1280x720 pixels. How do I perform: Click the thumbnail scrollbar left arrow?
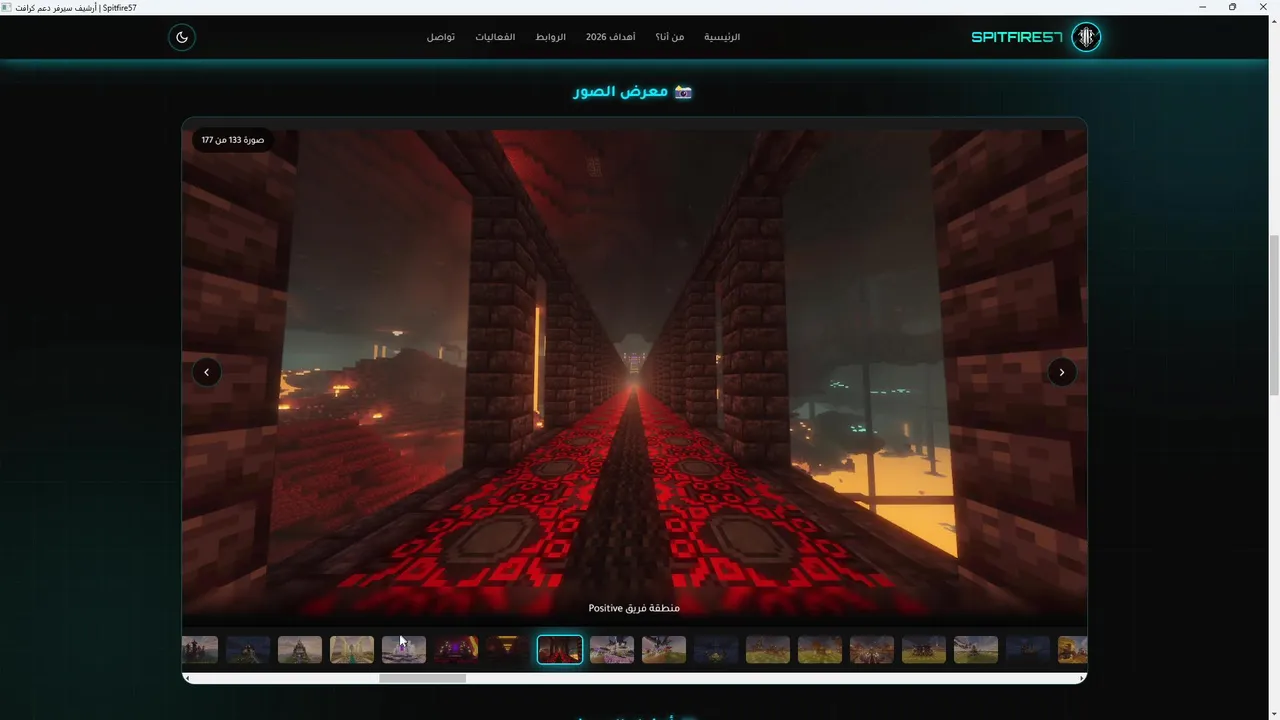(x=187, y=678)
